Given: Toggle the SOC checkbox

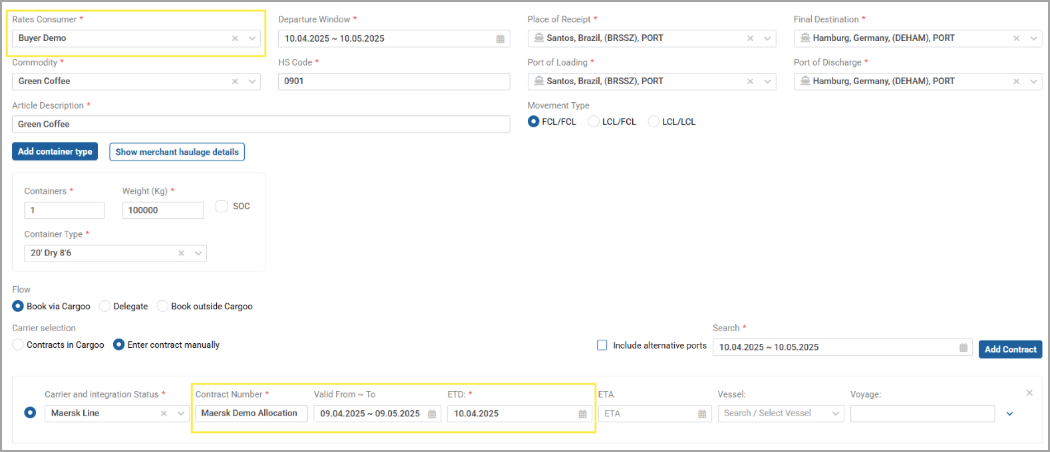Looking at the screenshot, I should click(222, 206).
